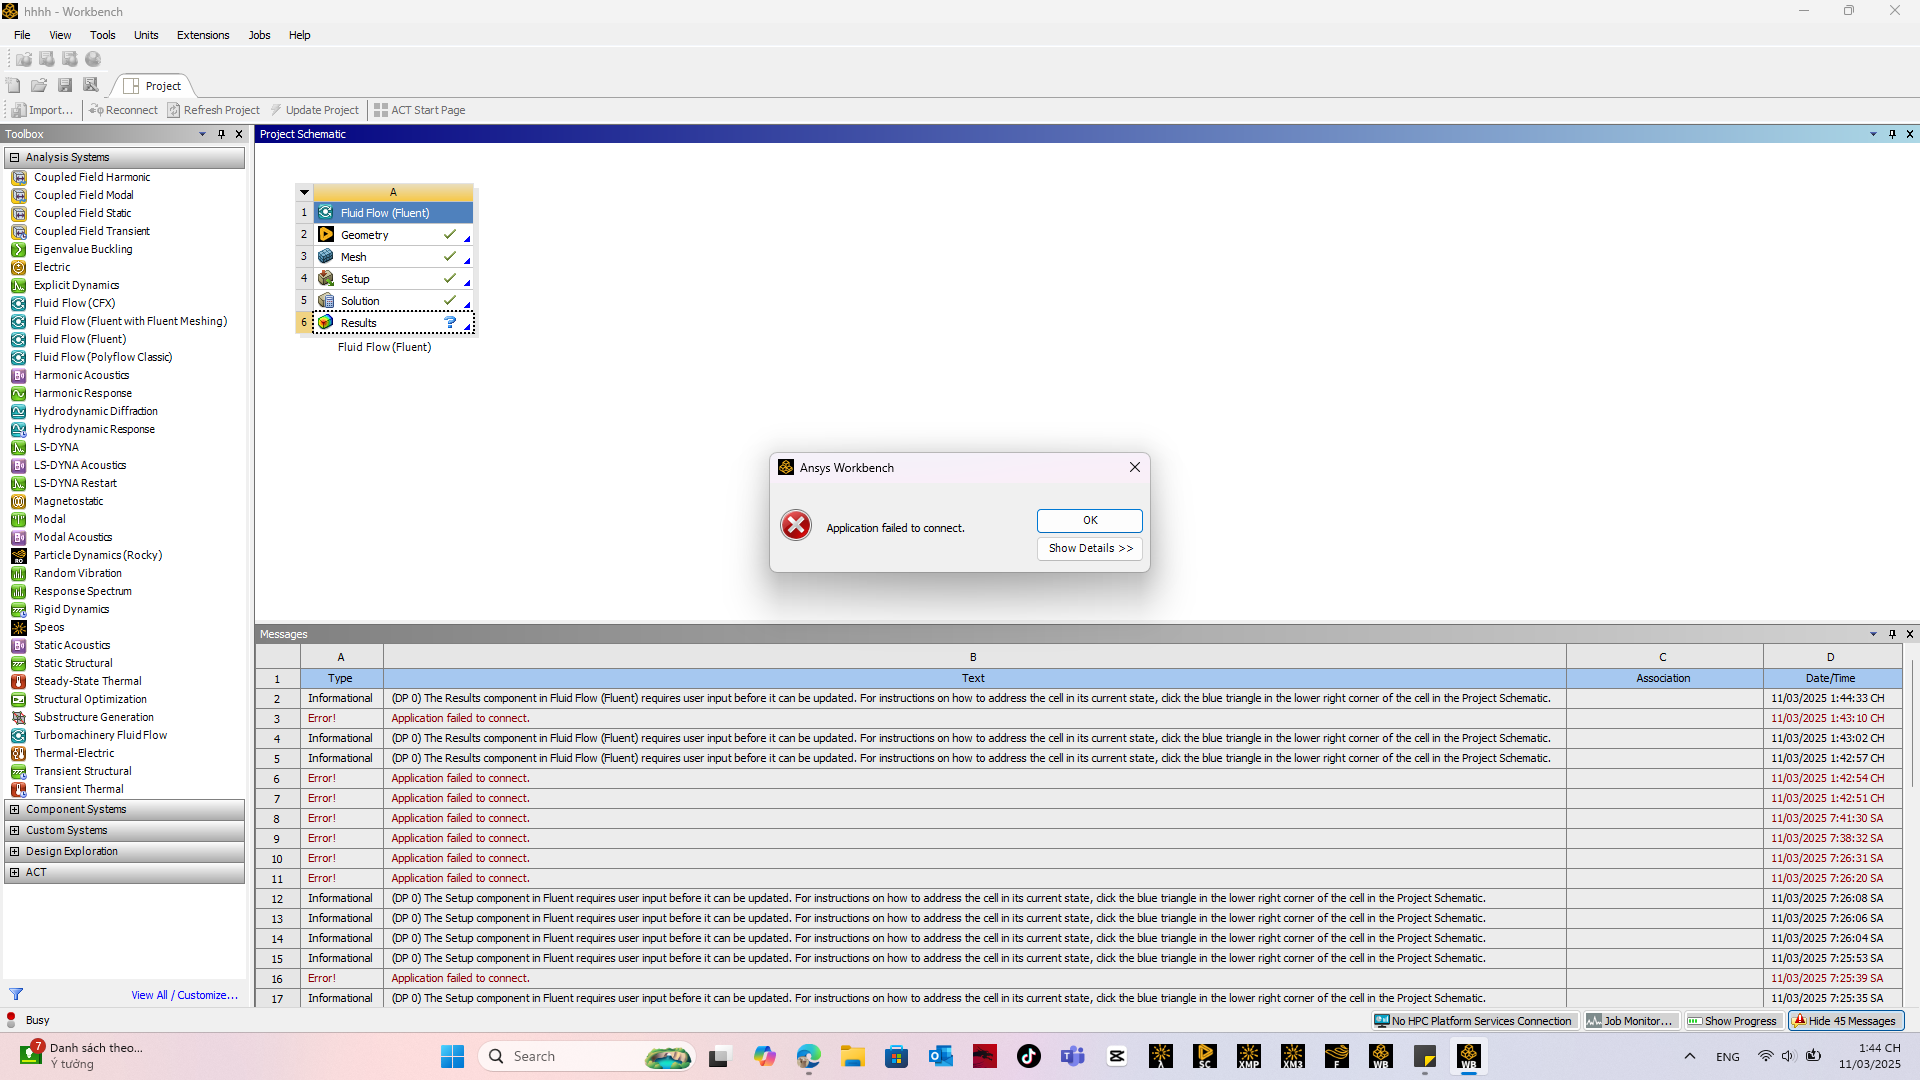Viewport: 1920px width, 1080px height.
Task: Collapse the Analysis Systems section
Action: [14, 157]
